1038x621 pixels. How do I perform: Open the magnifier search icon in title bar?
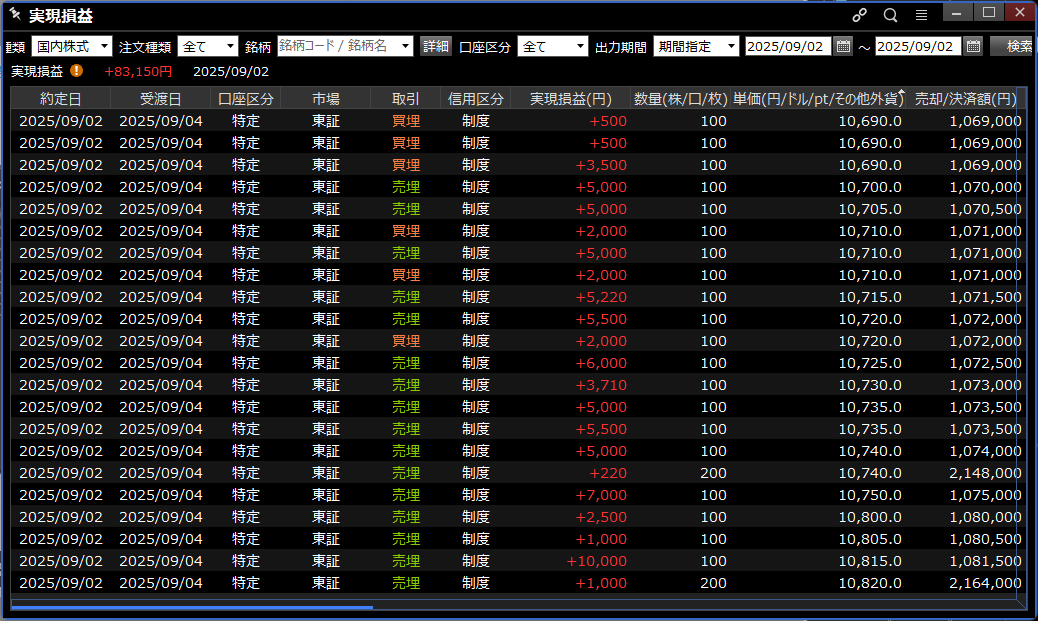pyautogui.click(x=890, y=15)
